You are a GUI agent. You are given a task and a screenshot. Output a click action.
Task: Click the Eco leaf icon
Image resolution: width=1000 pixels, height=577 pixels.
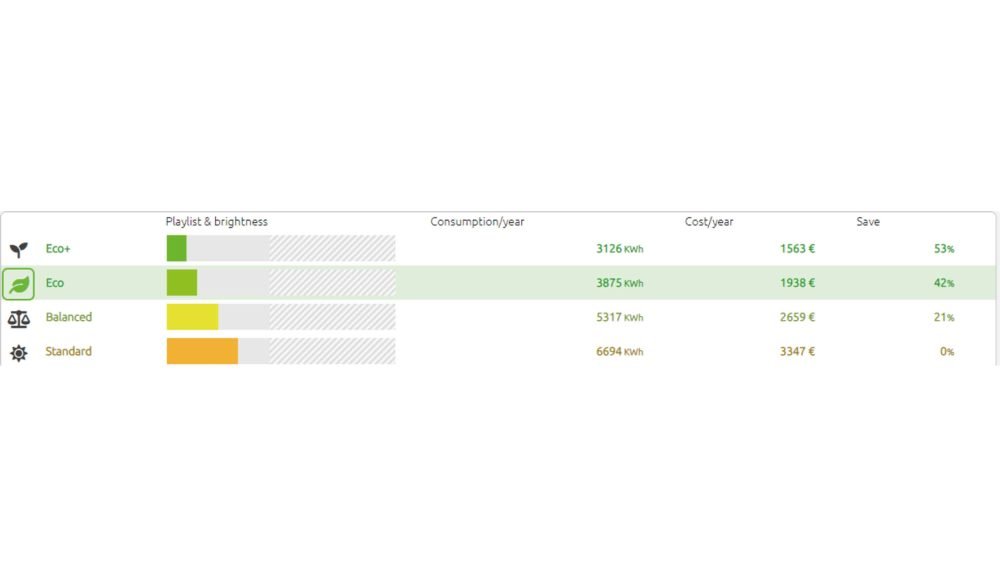pos(18,284)
